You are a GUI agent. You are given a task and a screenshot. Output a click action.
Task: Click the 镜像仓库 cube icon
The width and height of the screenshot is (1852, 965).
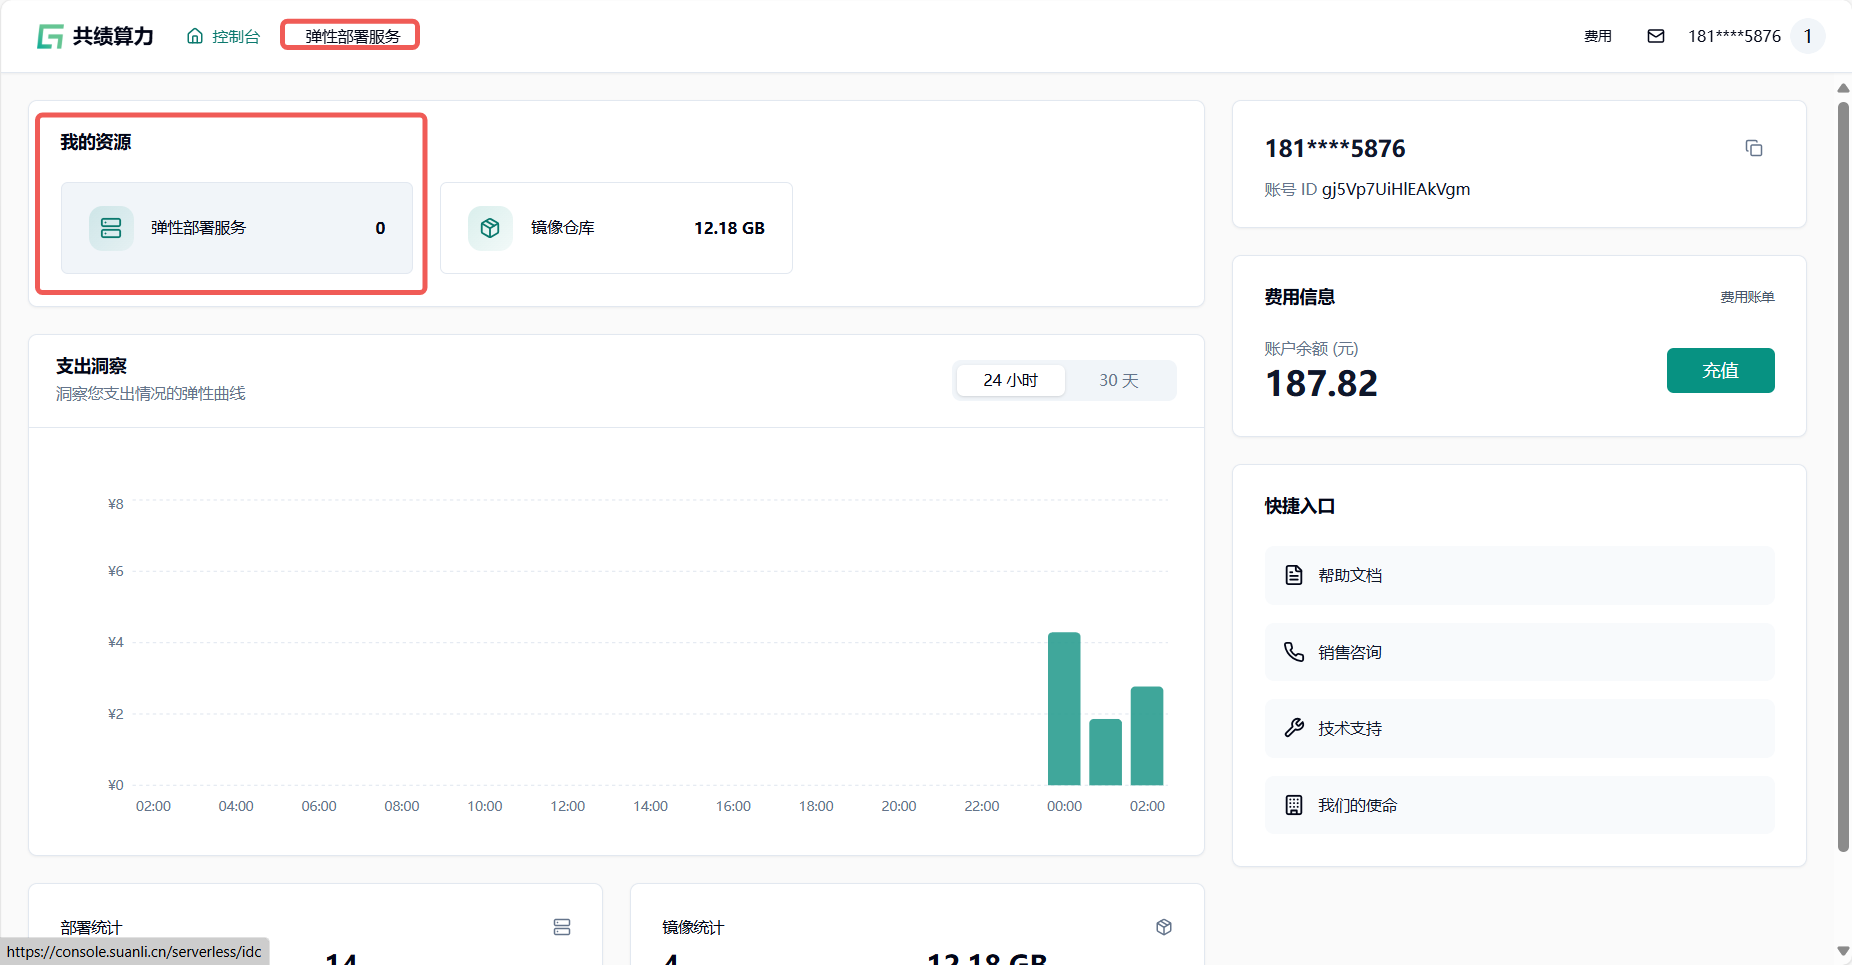[x=490, y=228]
